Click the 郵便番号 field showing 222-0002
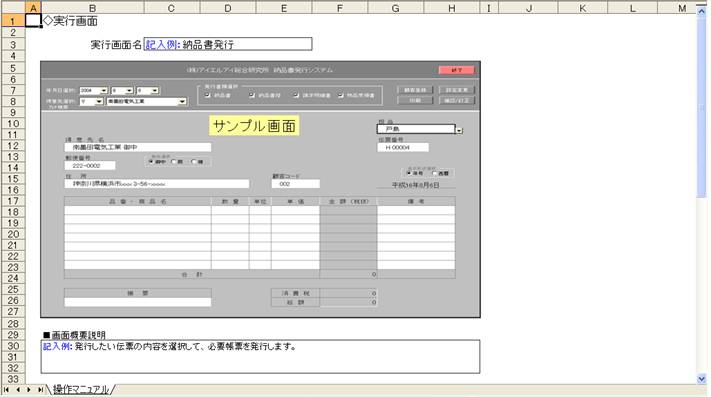Screen dimensions: 711x397 [90, 166]
